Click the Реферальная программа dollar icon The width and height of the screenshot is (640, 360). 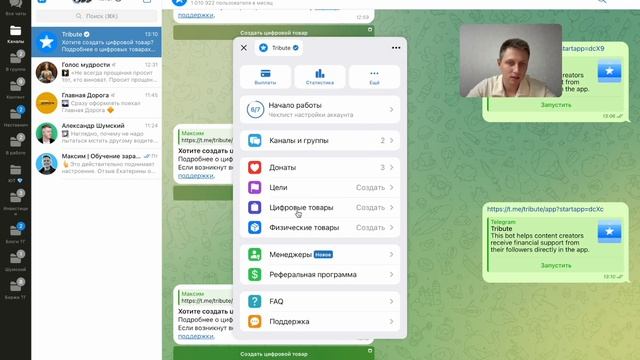[255, 274]
